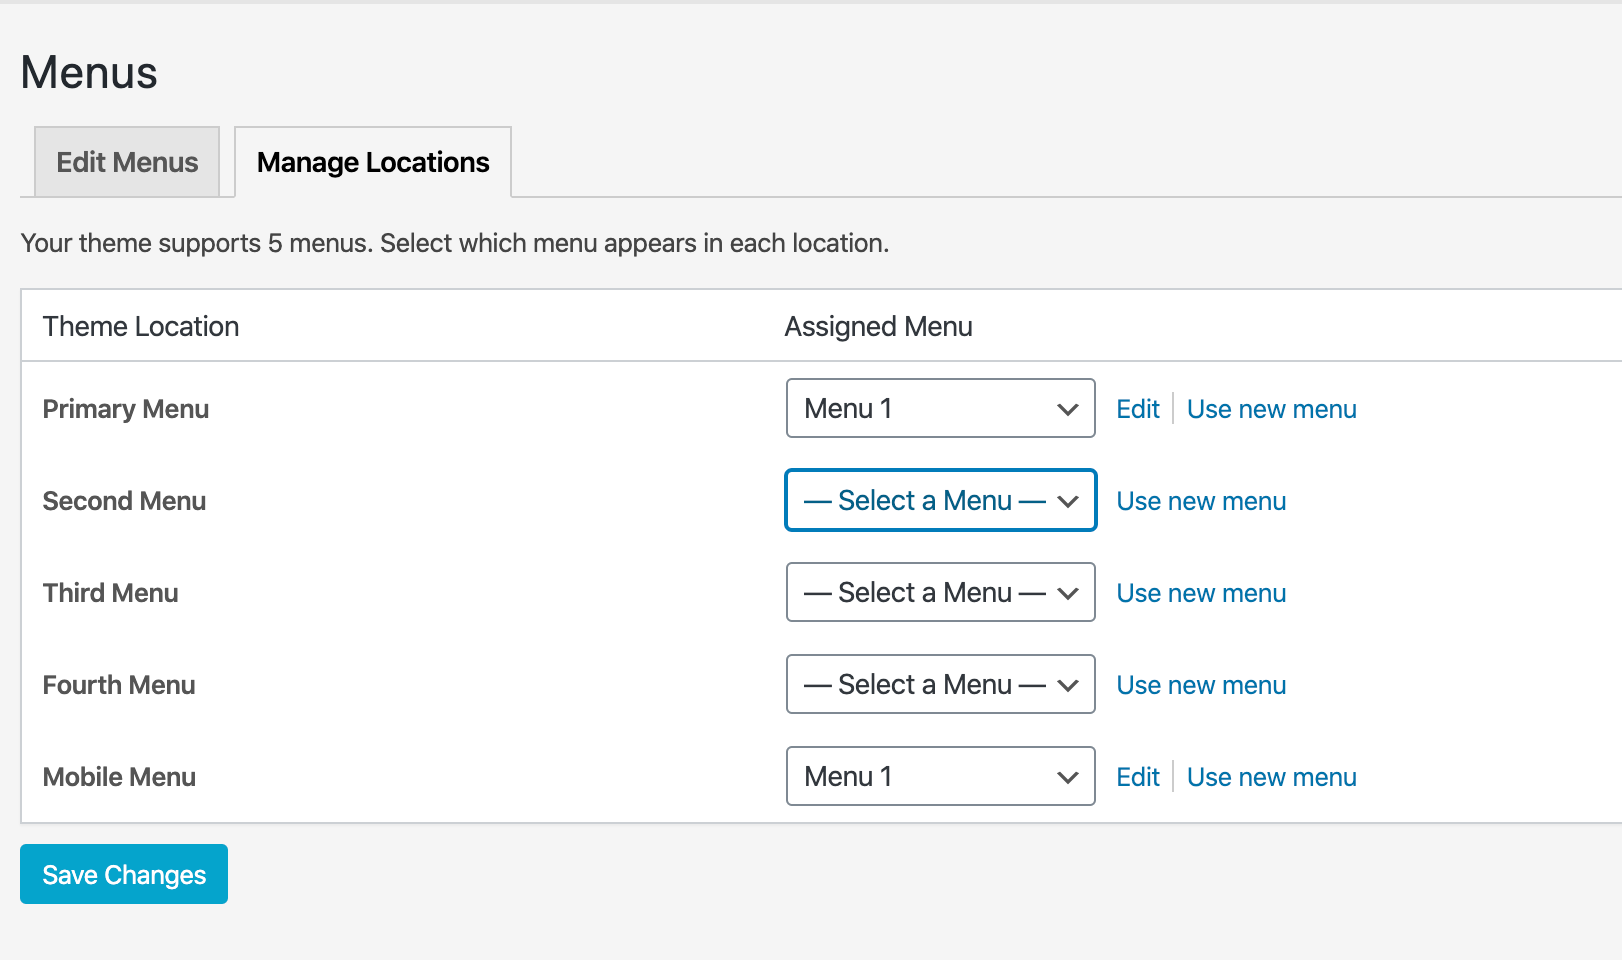The width and height of the screenshot is (1622, 960).
Task: Click Use new menu for Mobile Menu
Action: click(1271, 777)
